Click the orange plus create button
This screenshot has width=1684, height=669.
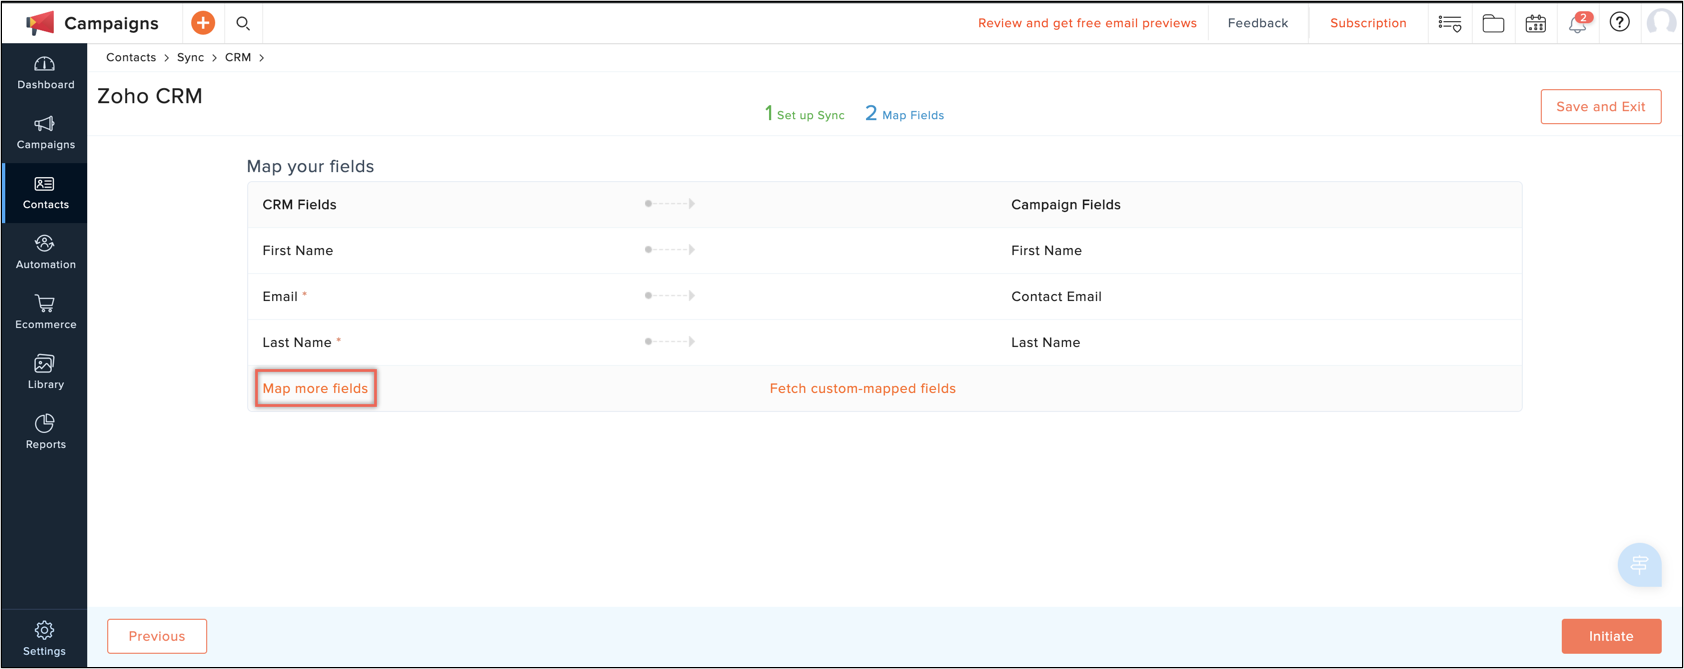pyautogui.click(x=203, y=23)
